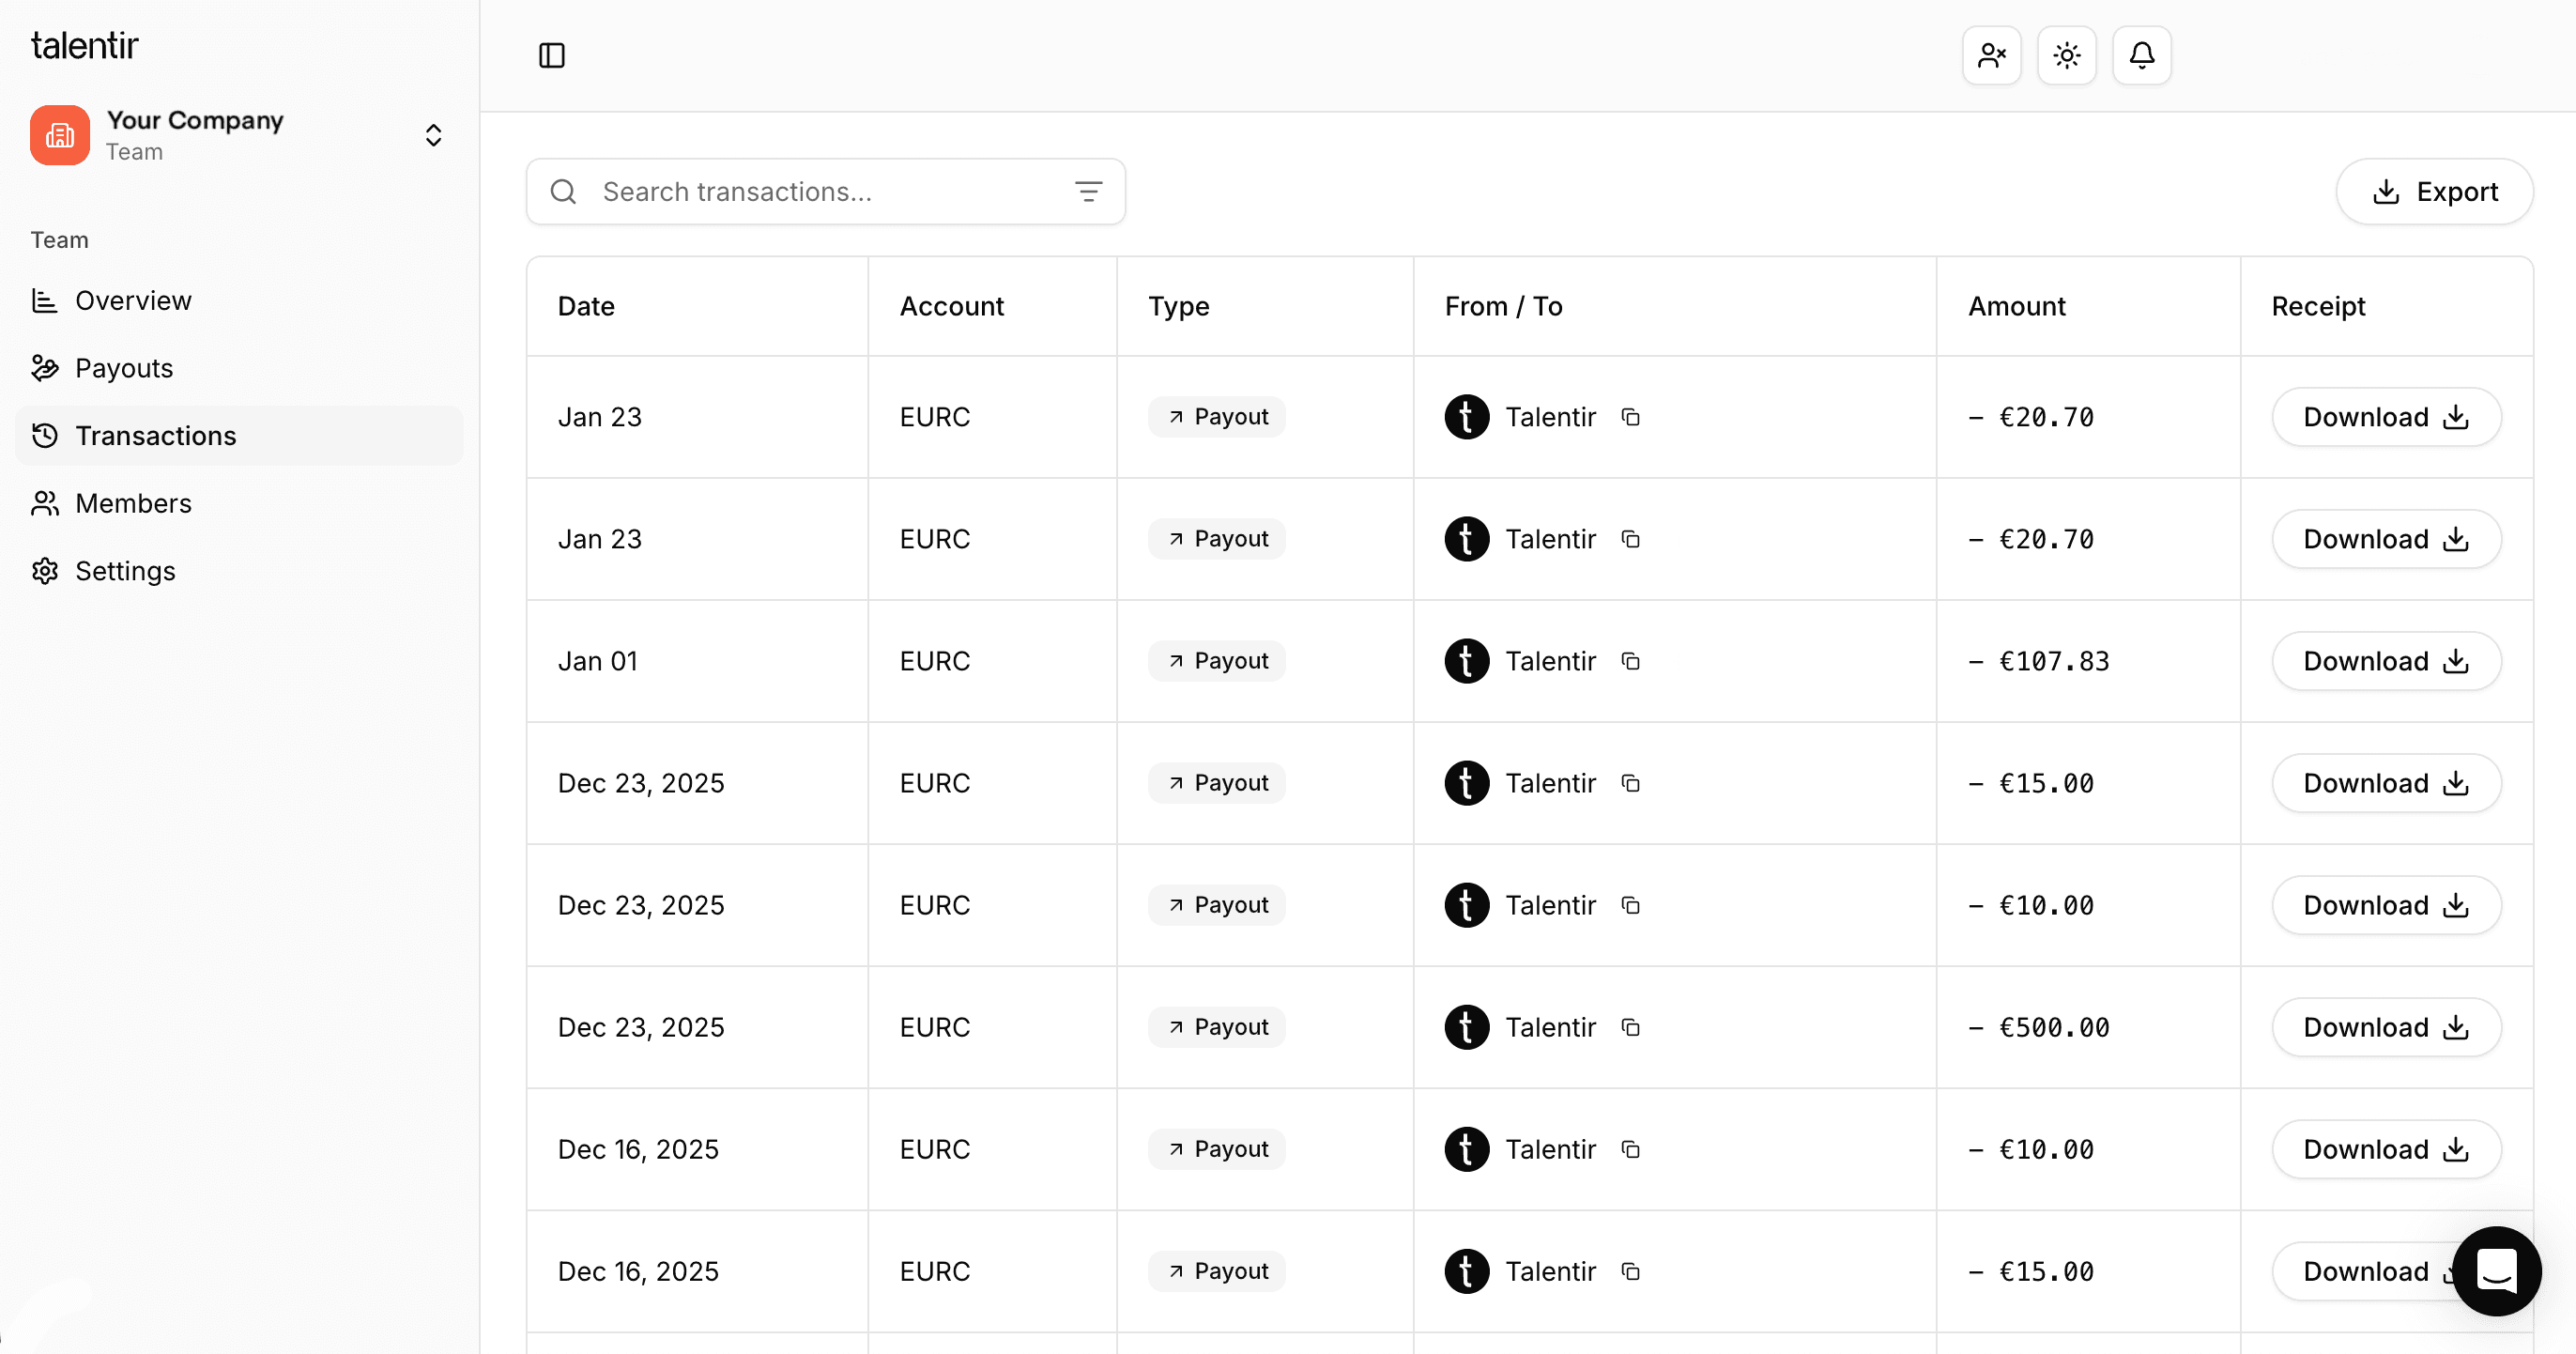Toggle light/dark theme sun icon
The width and height of the screenshot is (2576, 1354).
[x=2066, y=55]
